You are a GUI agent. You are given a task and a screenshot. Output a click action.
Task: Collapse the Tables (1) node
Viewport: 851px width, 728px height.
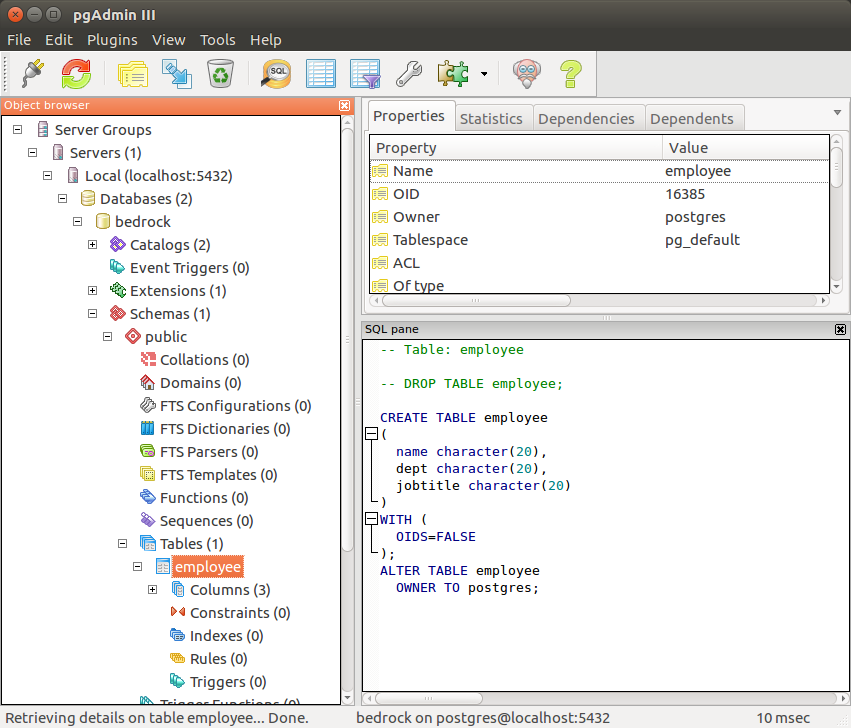(123, 544)
